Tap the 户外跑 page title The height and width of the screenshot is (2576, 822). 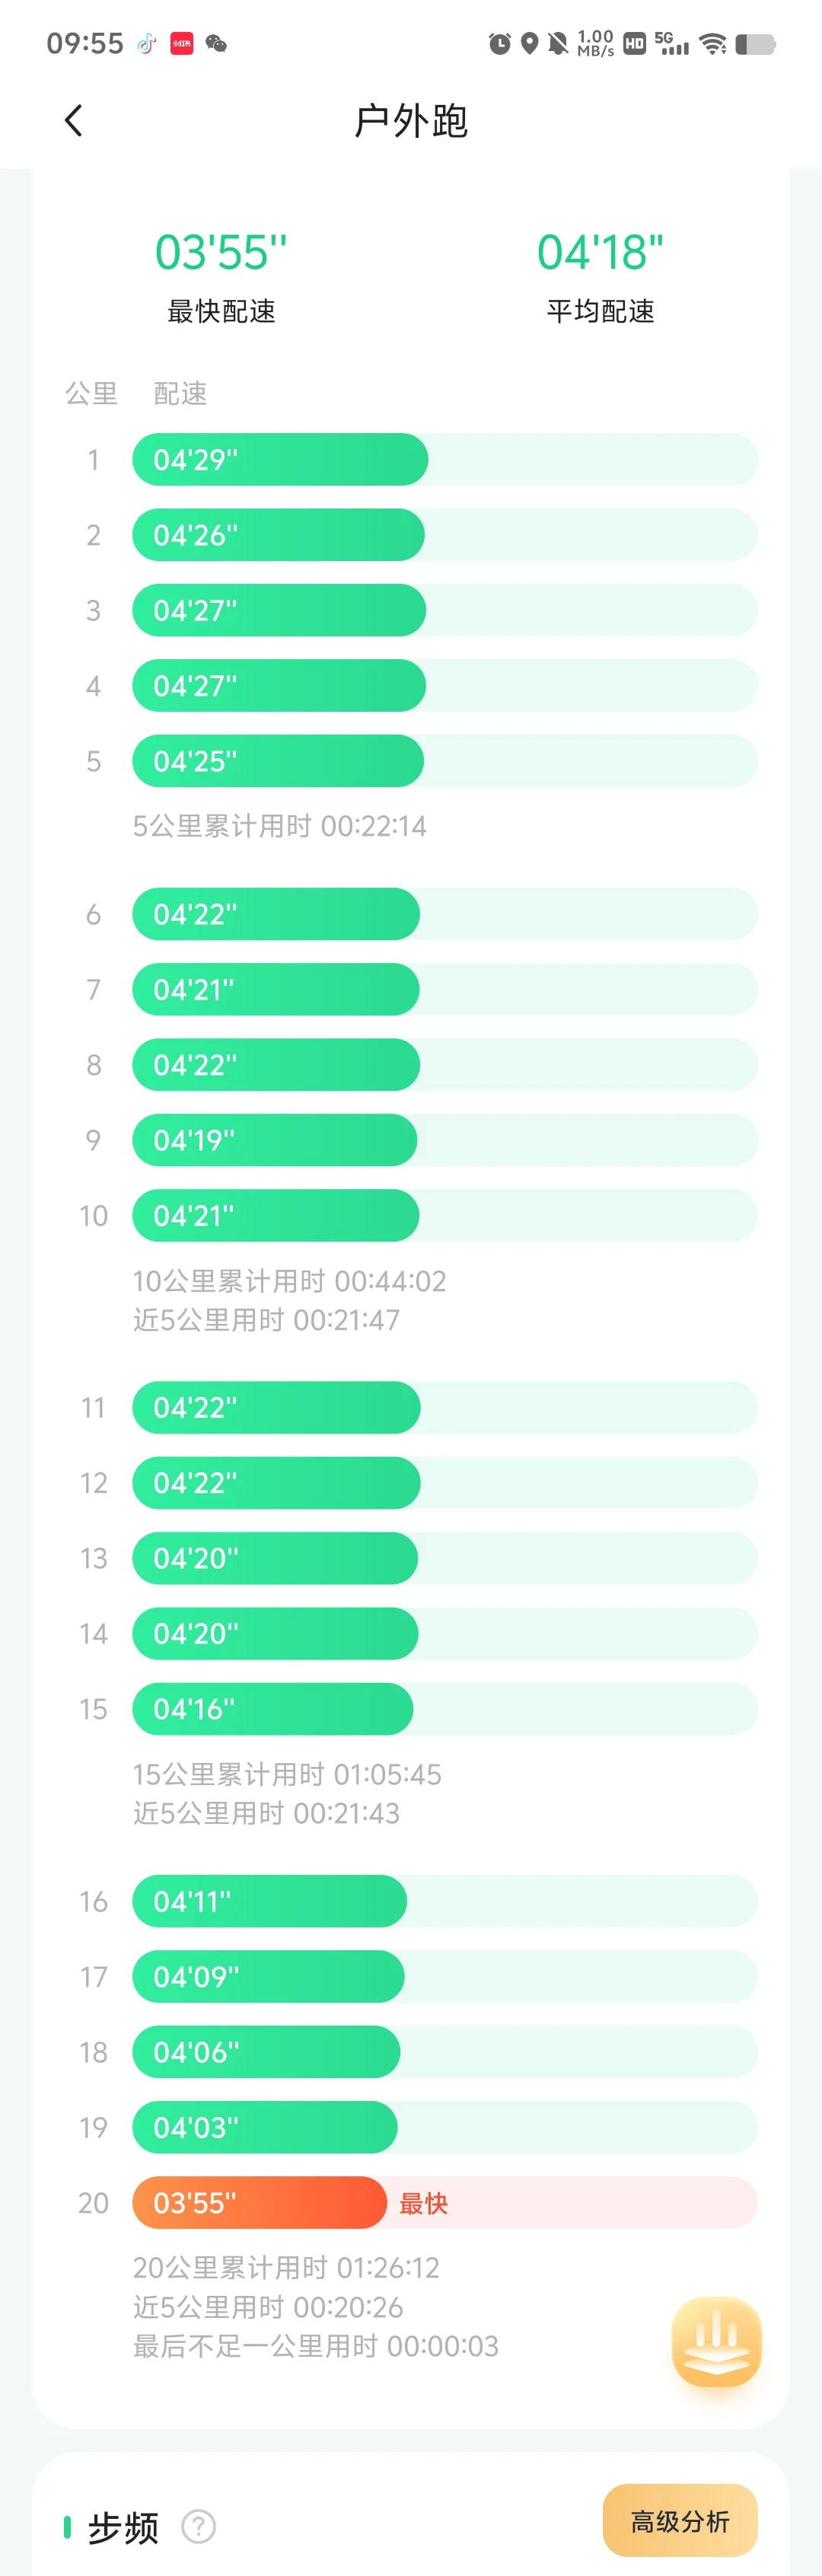(x=411, y=121)
